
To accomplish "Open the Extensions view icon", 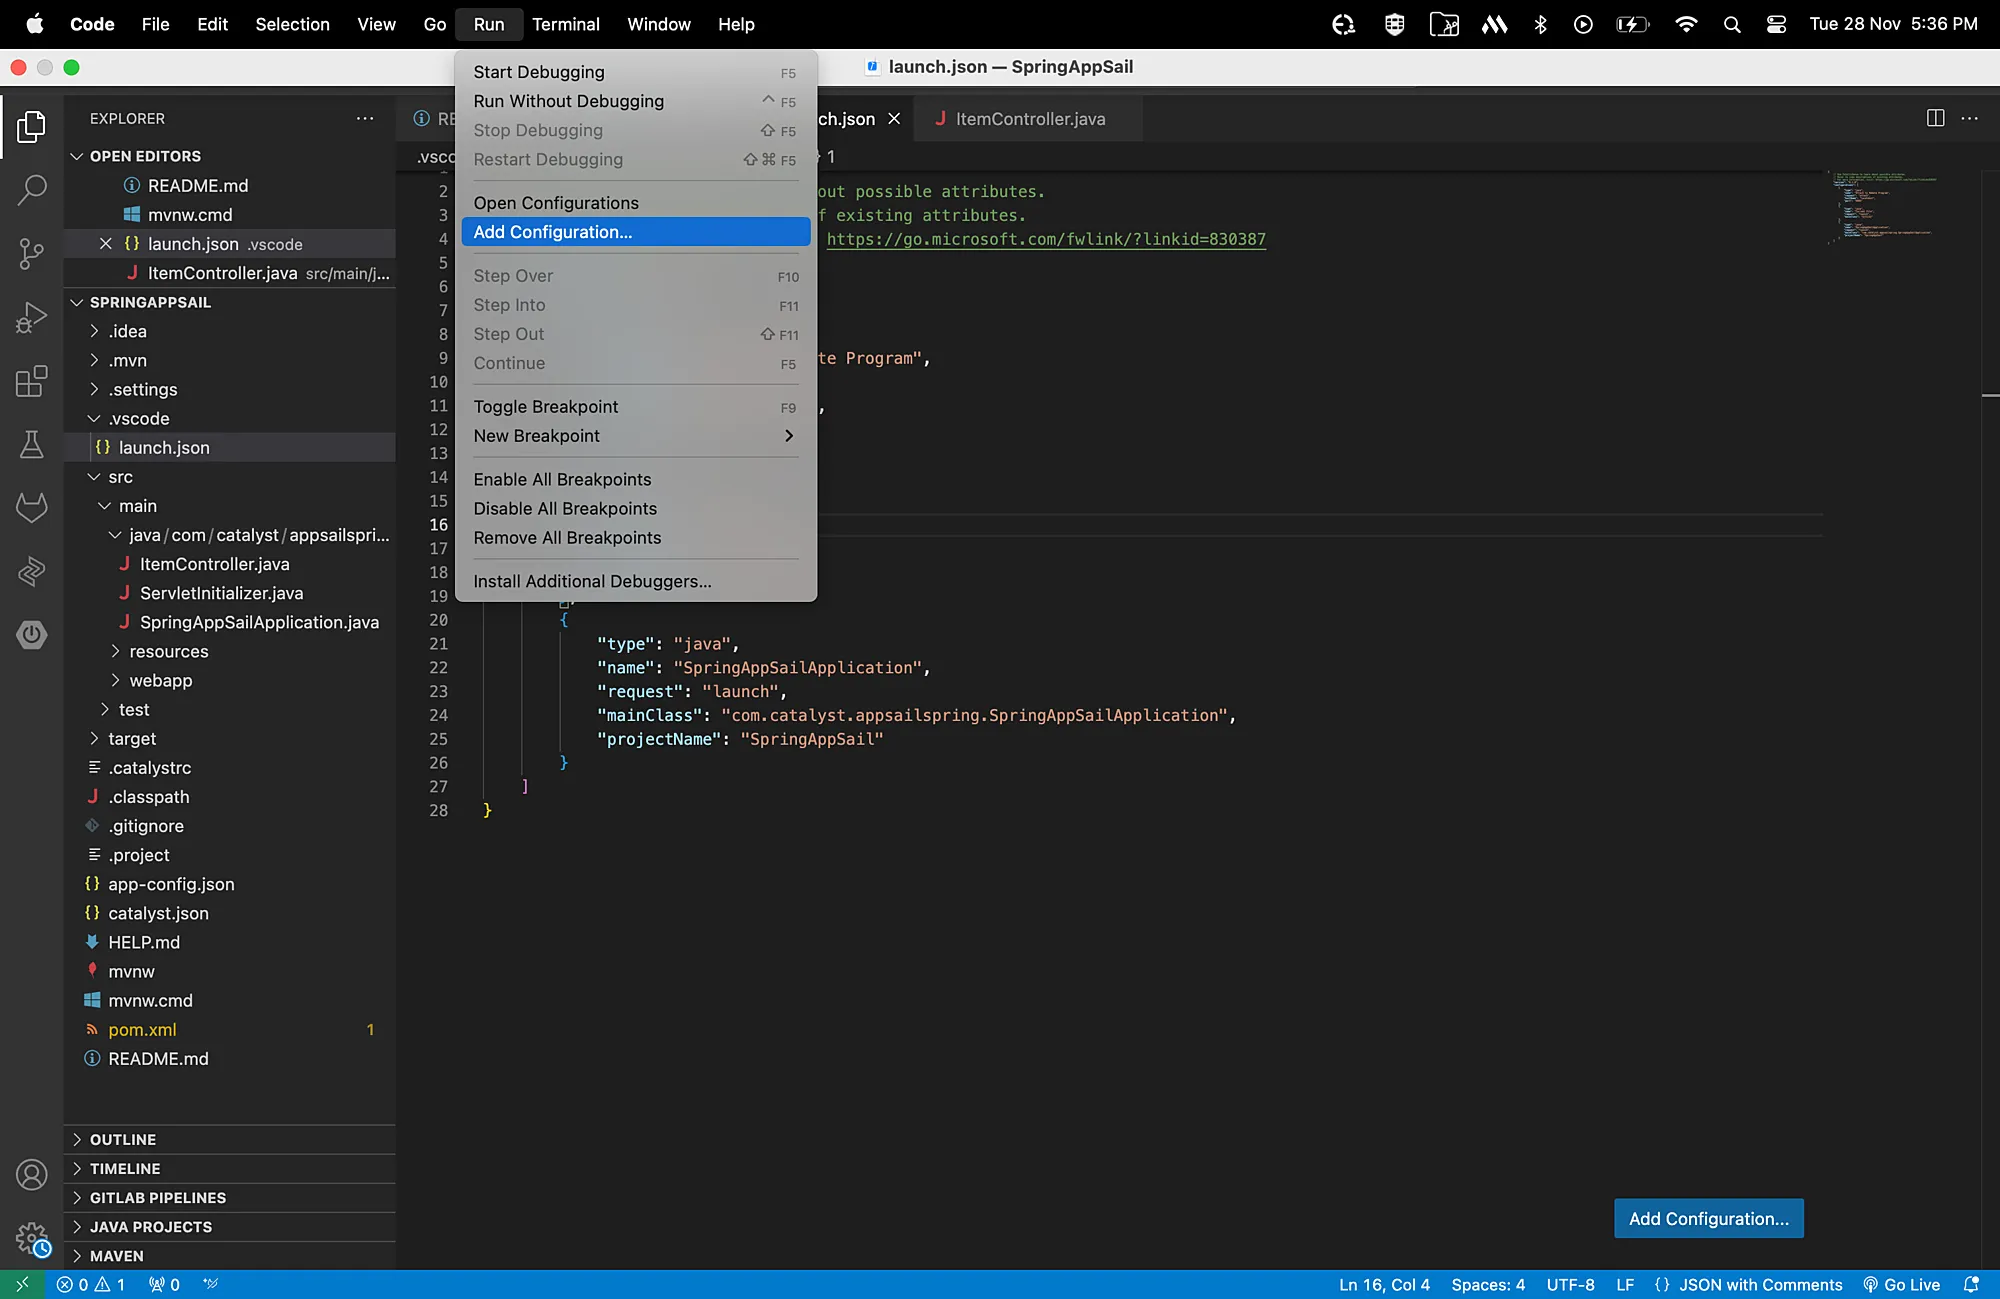I will tap(31, 382).
